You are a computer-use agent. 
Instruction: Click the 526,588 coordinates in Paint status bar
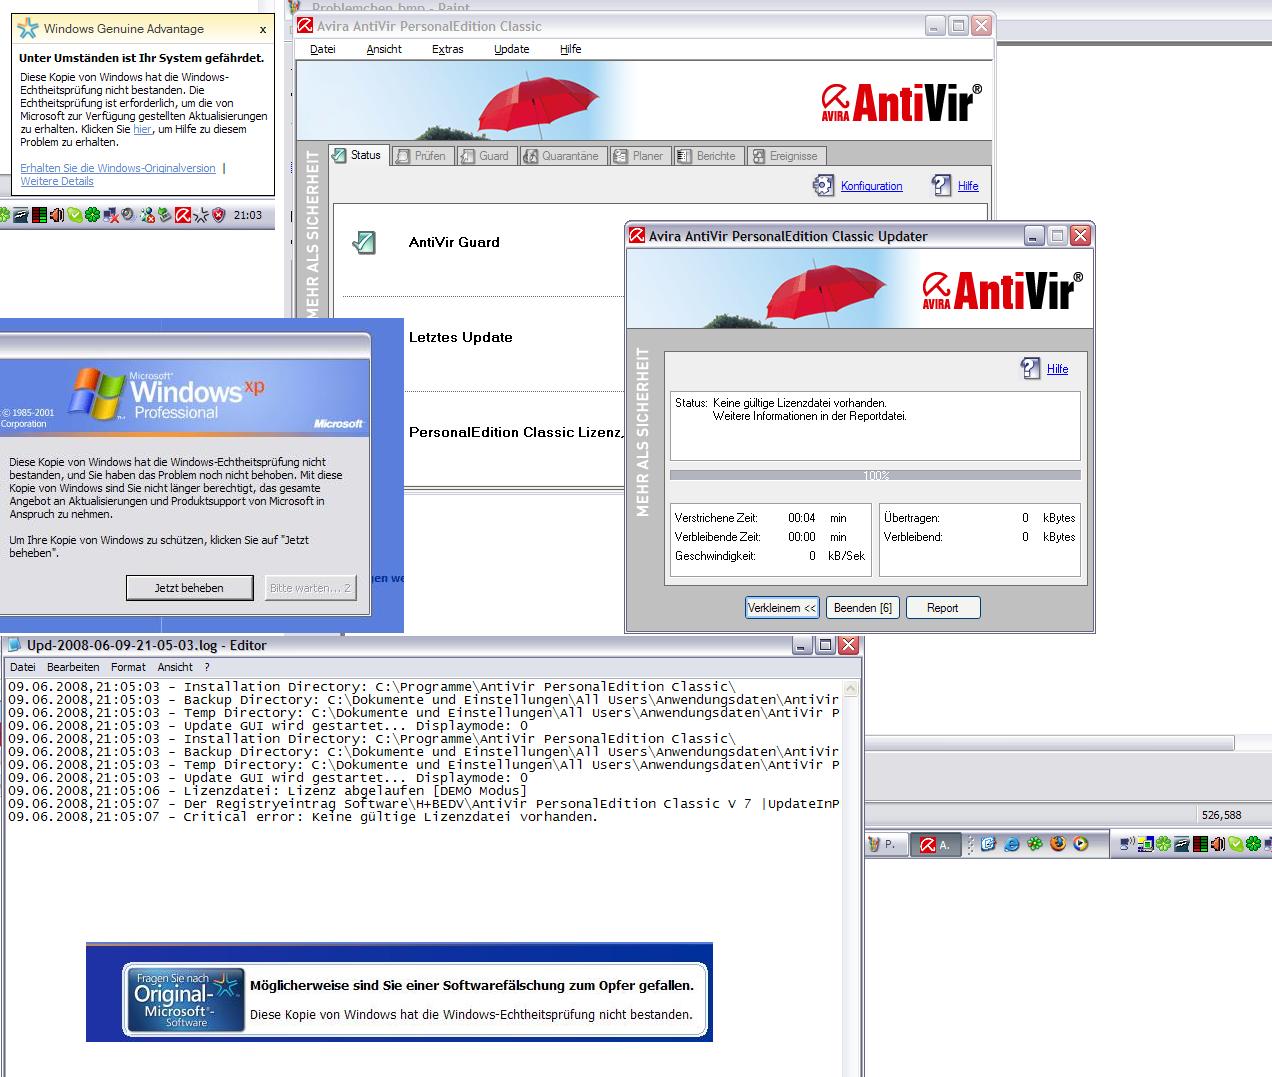coord(1221,815)
